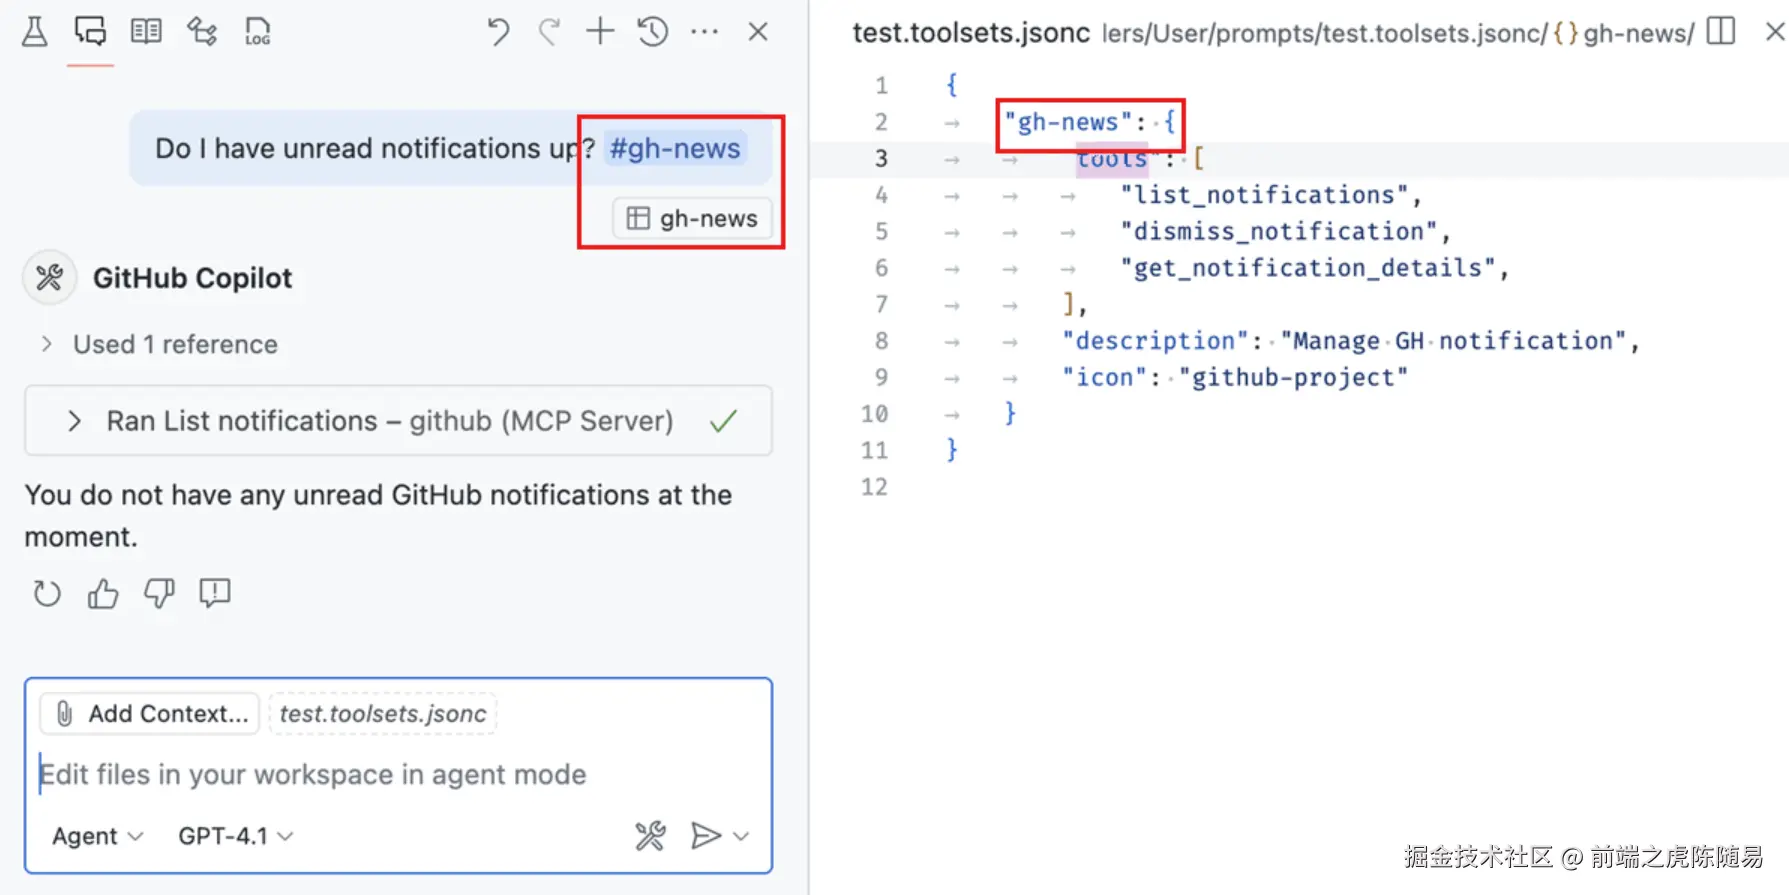Give thumbs up on the response
The width and height of the screenshot is (1789, 895).
103,594
